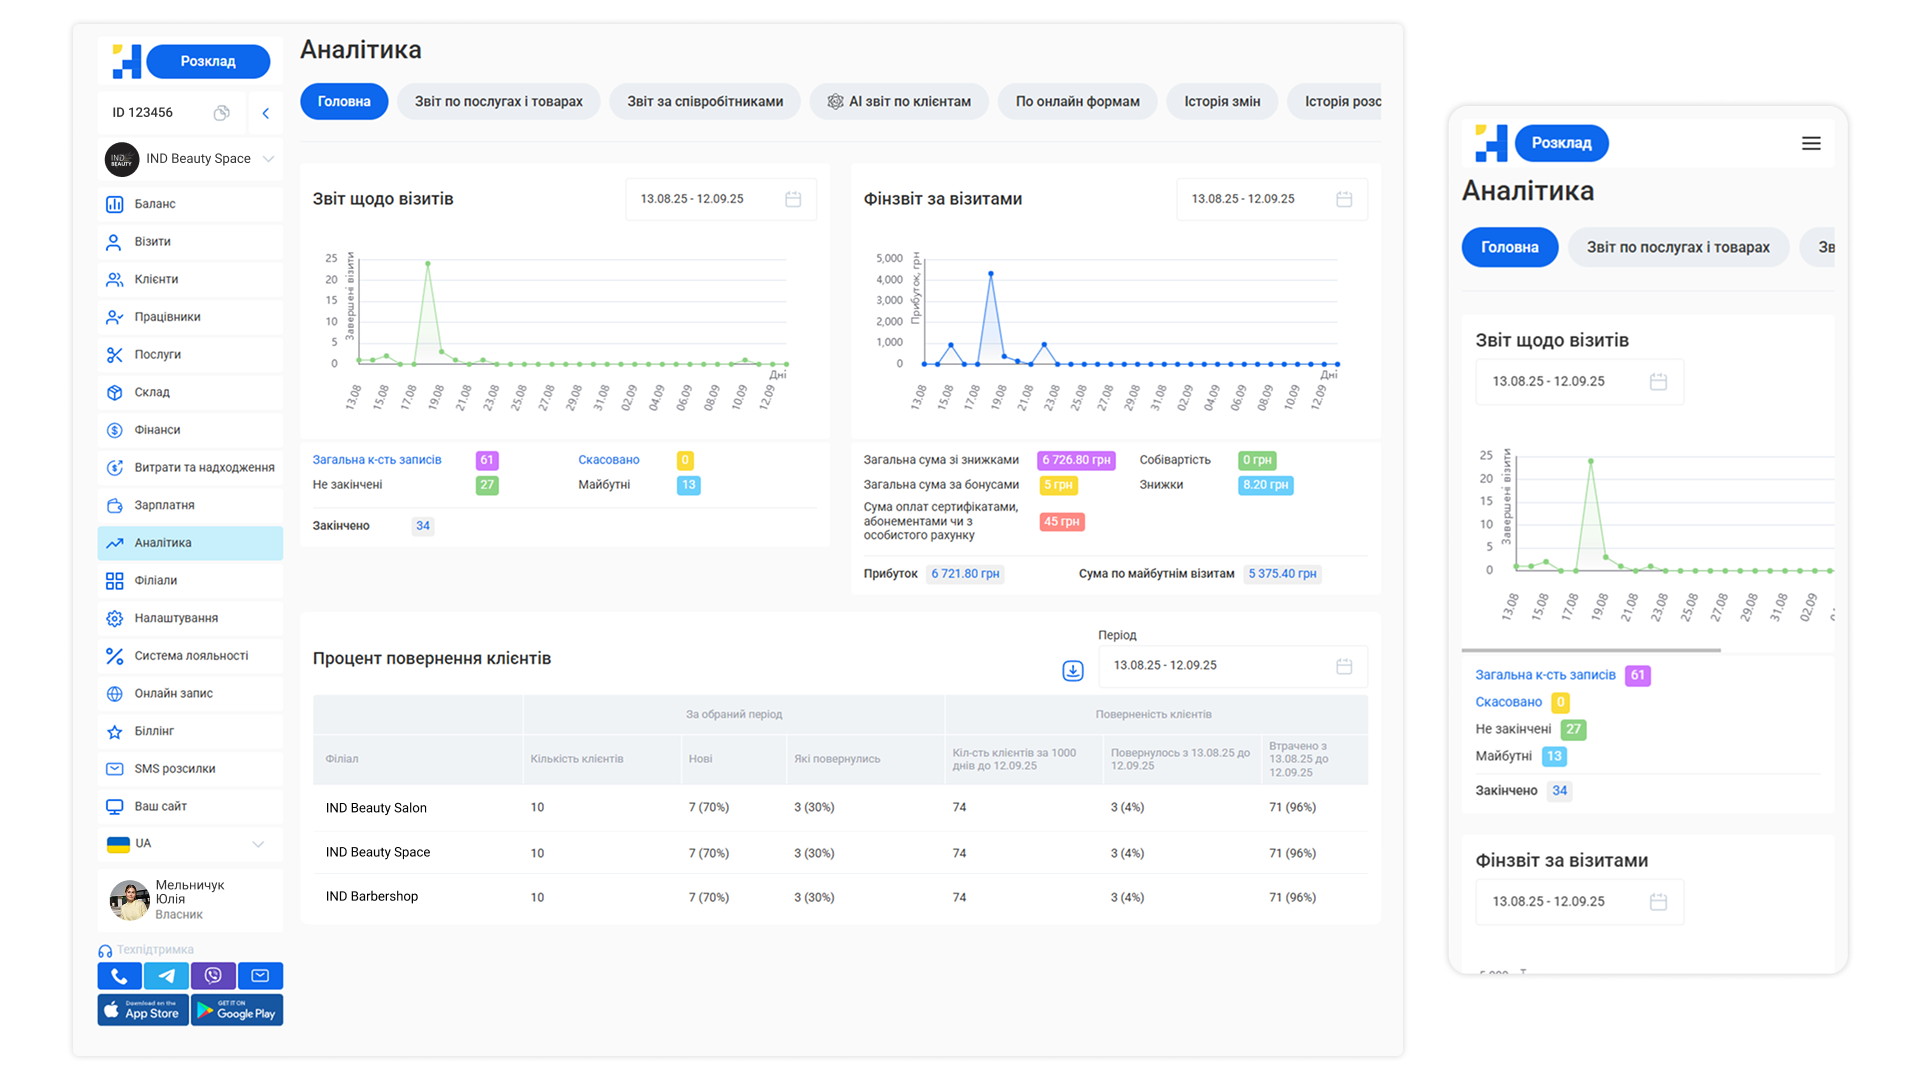This screenshot has width=1920, height=1080.
Task: Click mobile chart horizontal scrollbar
Action: coord(1590,650)
